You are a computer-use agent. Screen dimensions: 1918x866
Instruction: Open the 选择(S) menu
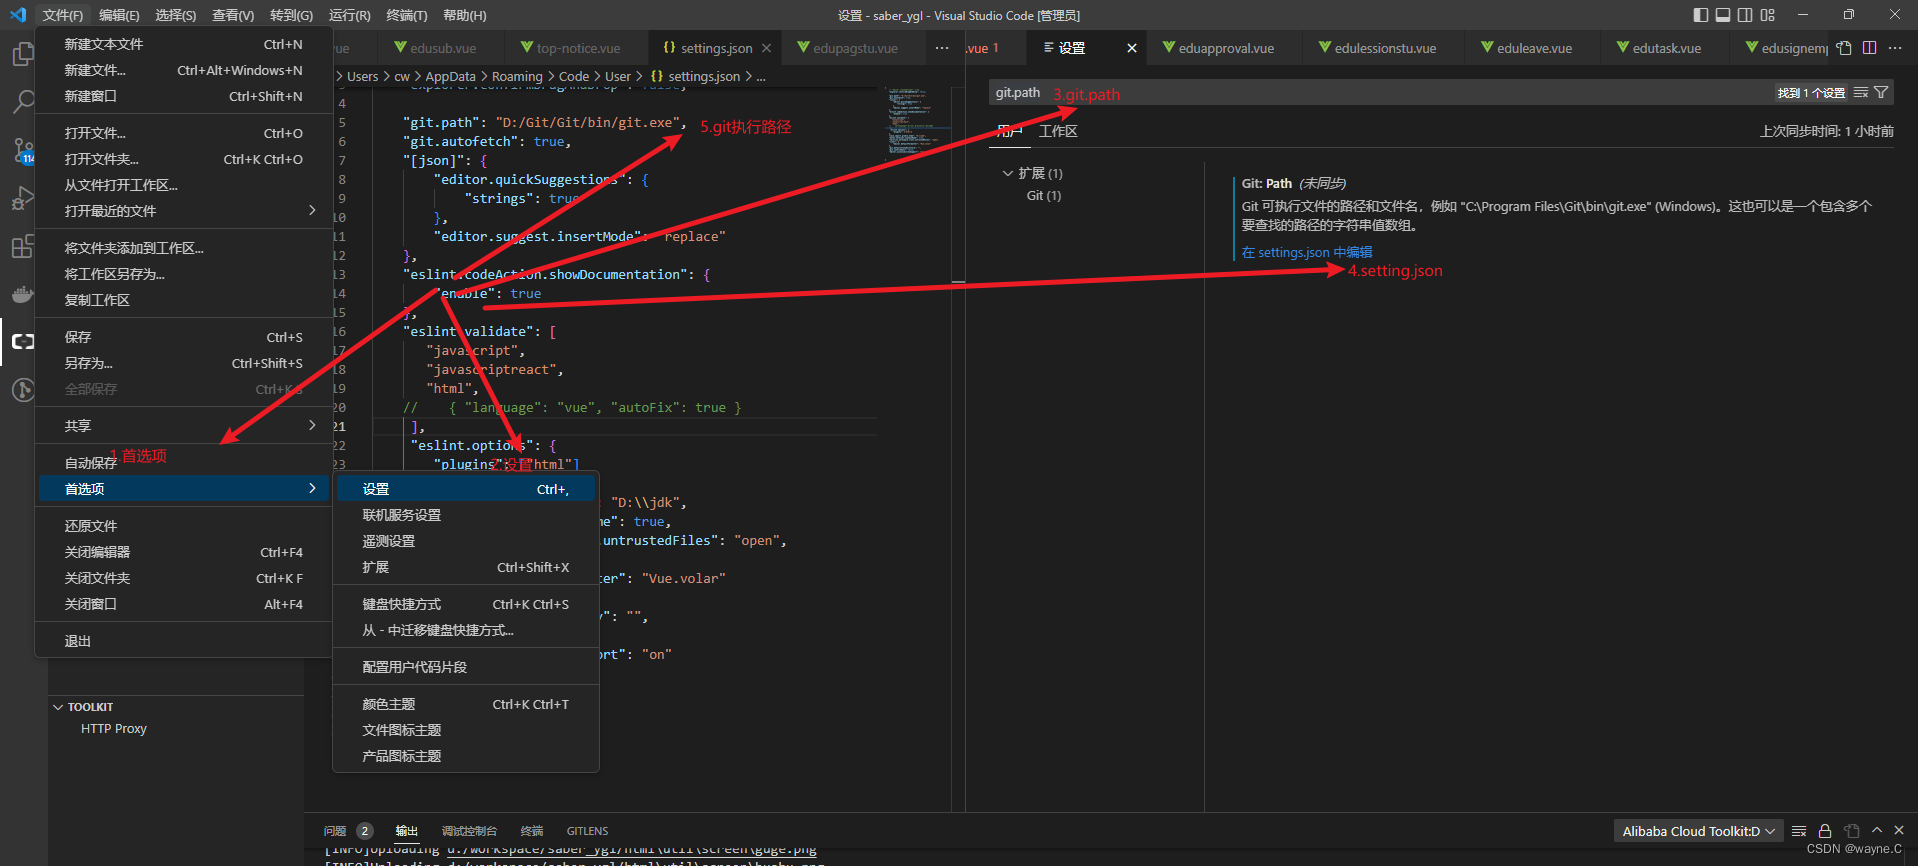pyautogui.click(x=176, y=15)
